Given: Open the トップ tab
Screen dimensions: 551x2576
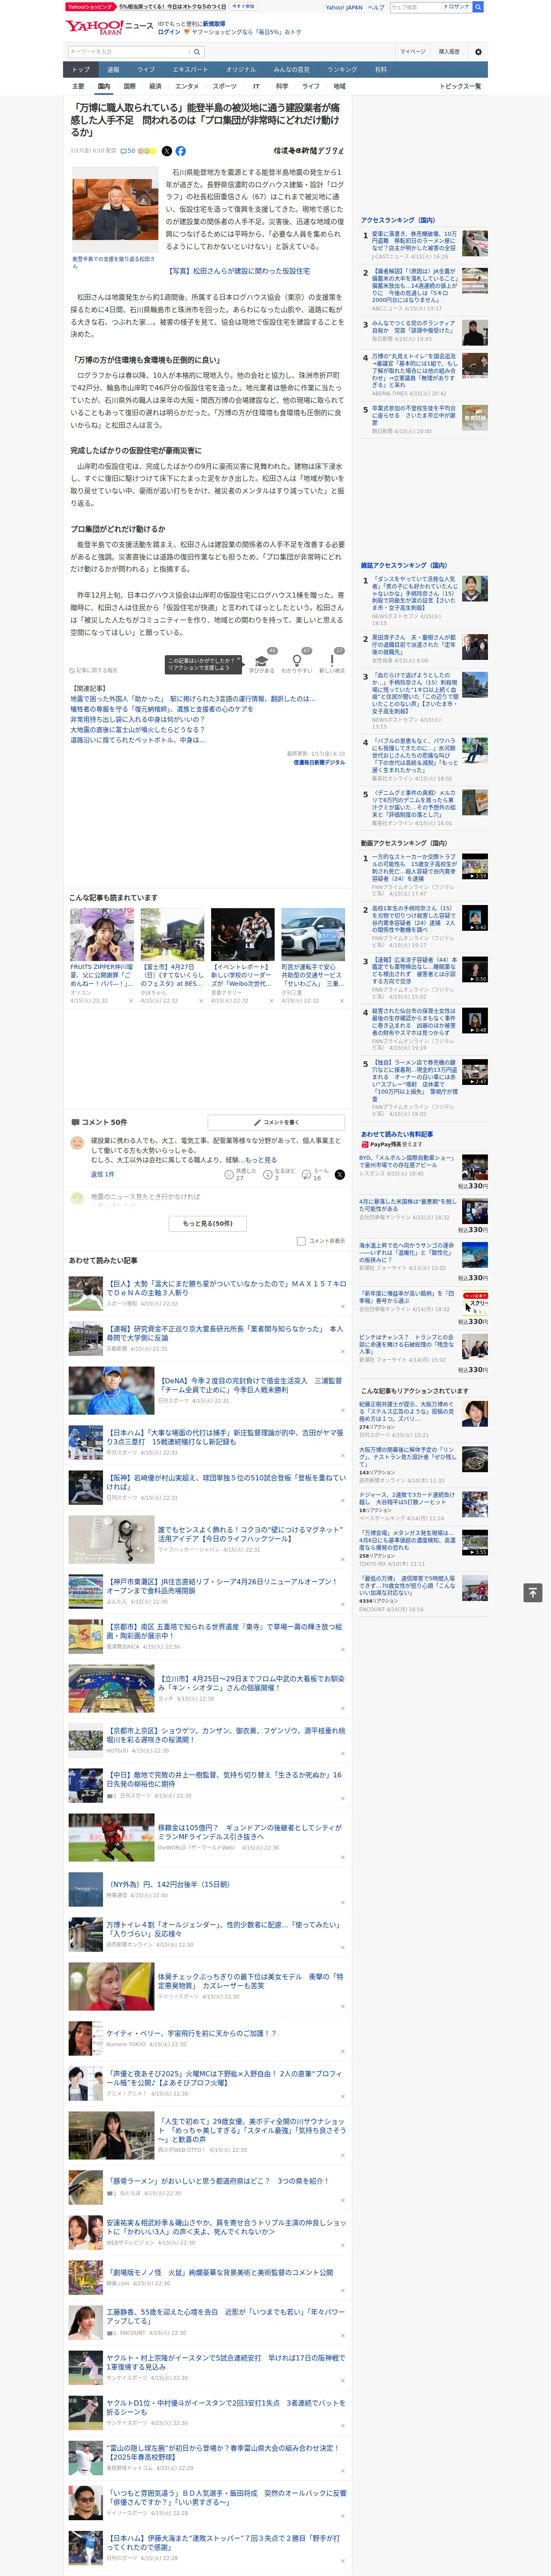Looking at the screenshot, I should [81, 70].
